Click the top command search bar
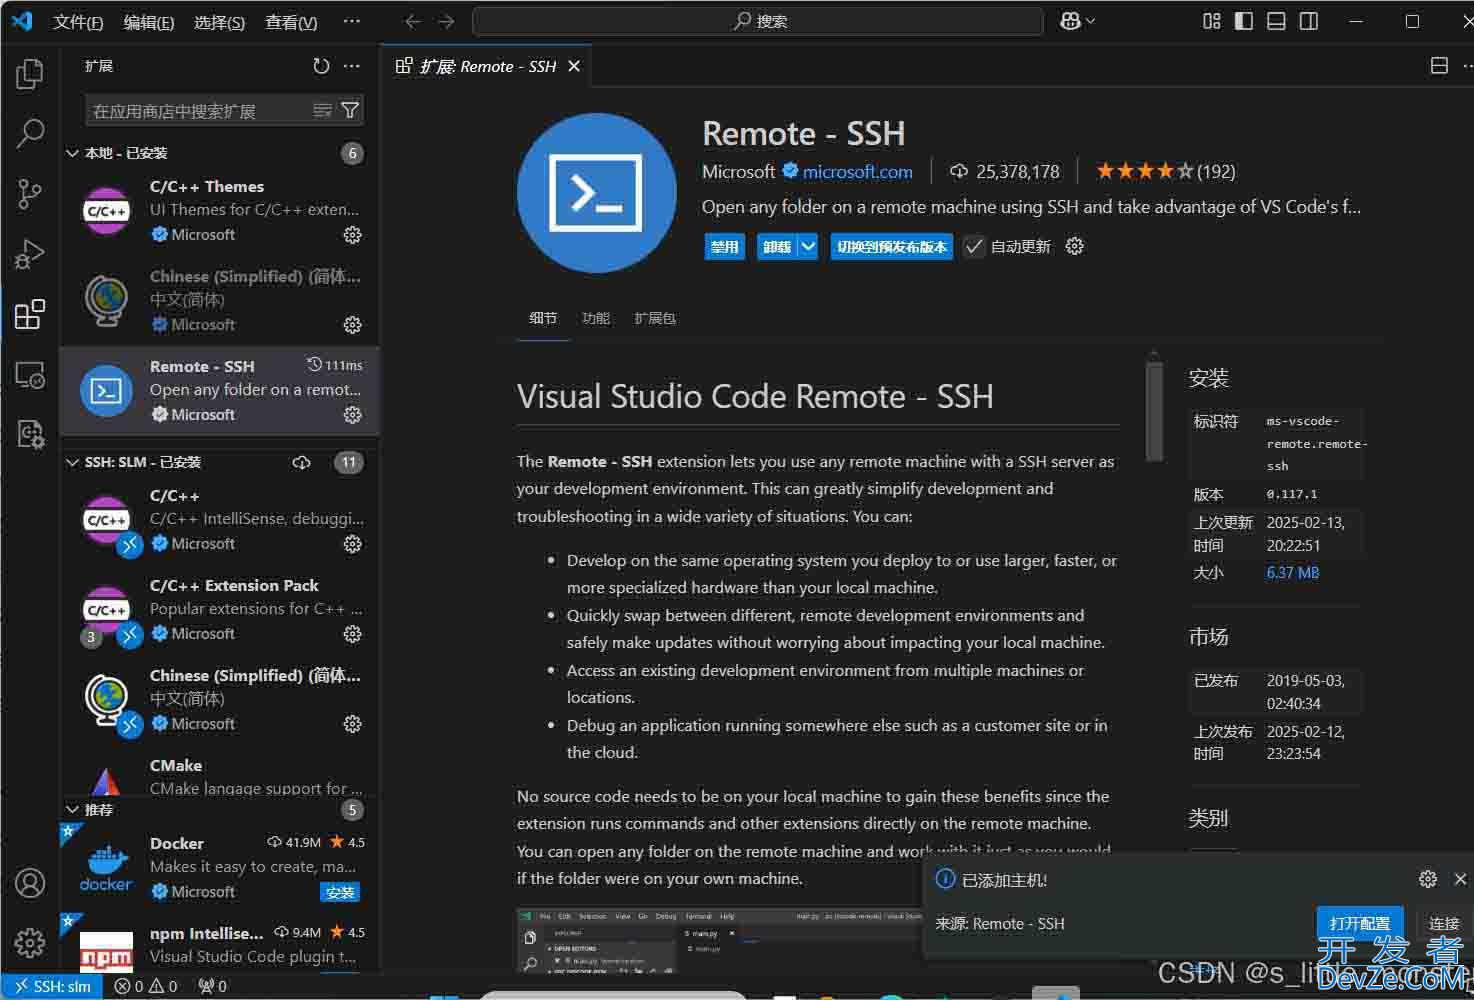Image resolution: width=1474 pixels, height=1000 pixels. click(x=758, y=21)
